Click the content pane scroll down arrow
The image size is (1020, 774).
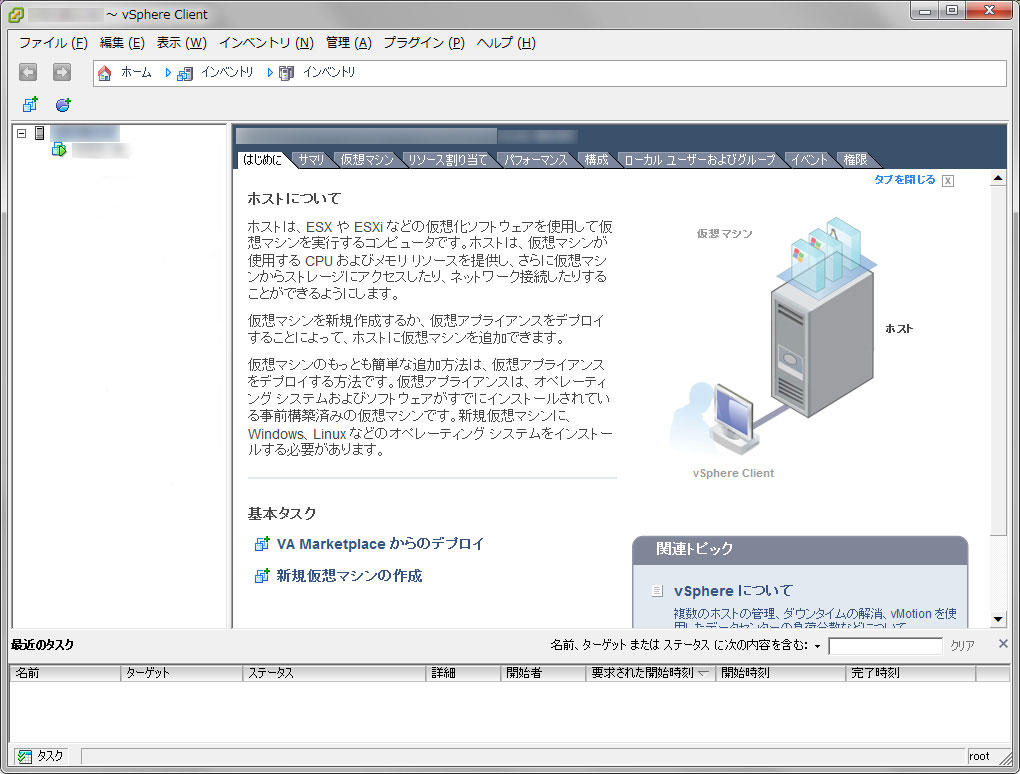tap(998, 619)
